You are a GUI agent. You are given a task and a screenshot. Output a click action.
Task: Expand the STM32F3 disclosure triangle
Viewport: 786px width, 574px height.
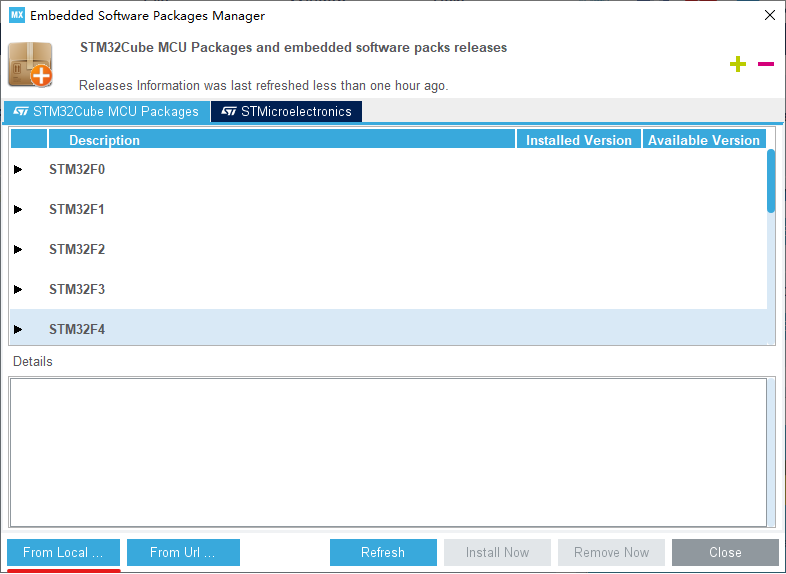pos(18,290)
